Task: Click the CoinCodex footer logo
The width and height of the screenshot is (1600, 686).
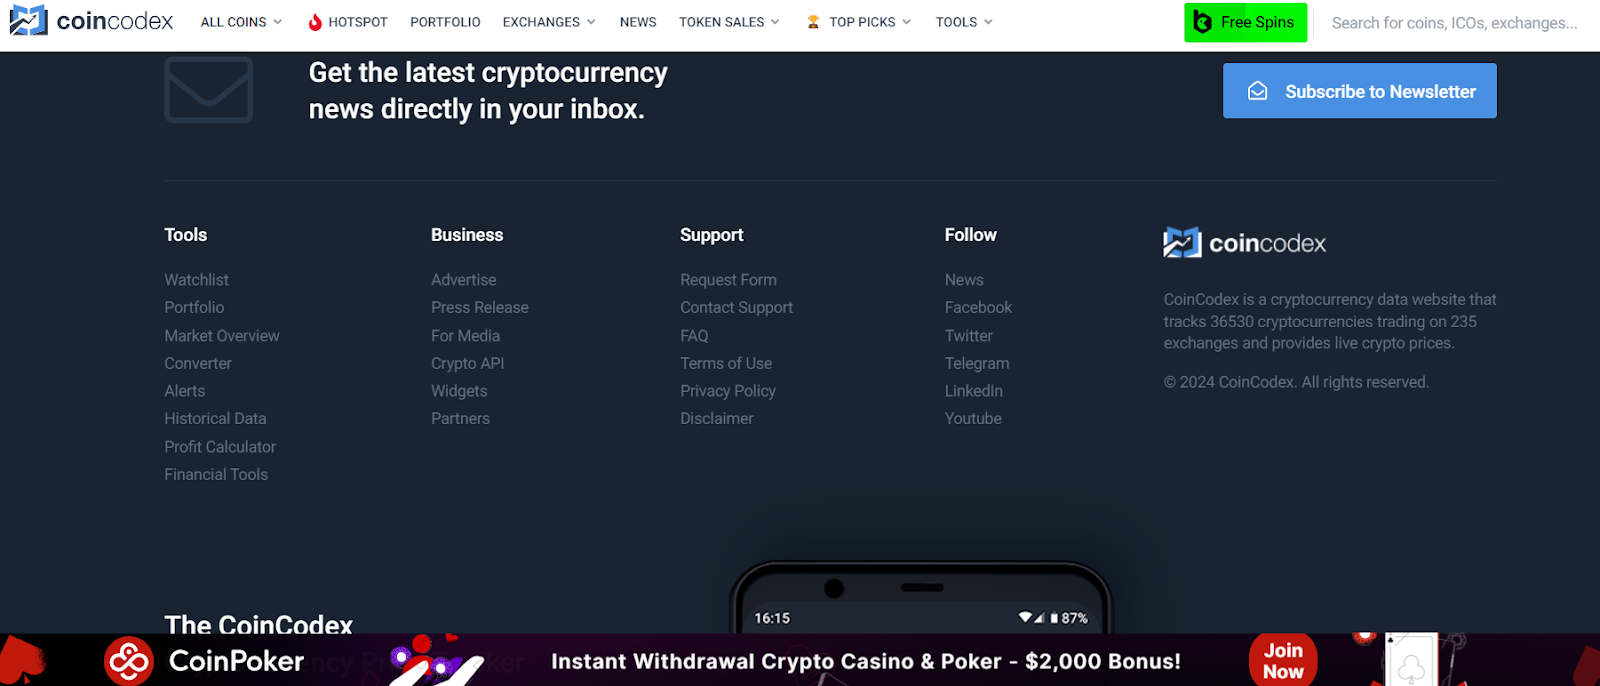Action: [x=1245, y=243]
